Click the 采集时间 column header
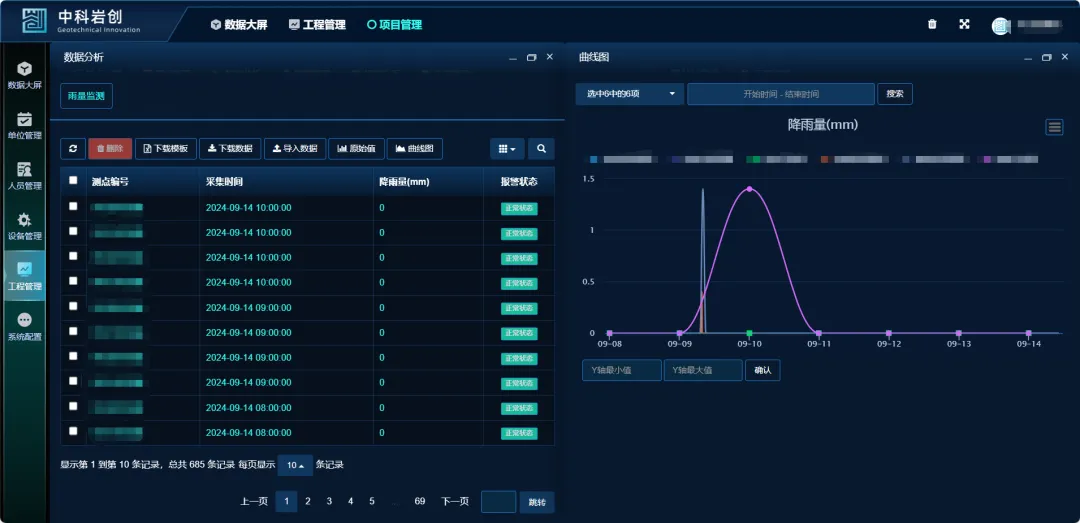Viewport: 1080px width, 523px height. [x=225, y=182]
